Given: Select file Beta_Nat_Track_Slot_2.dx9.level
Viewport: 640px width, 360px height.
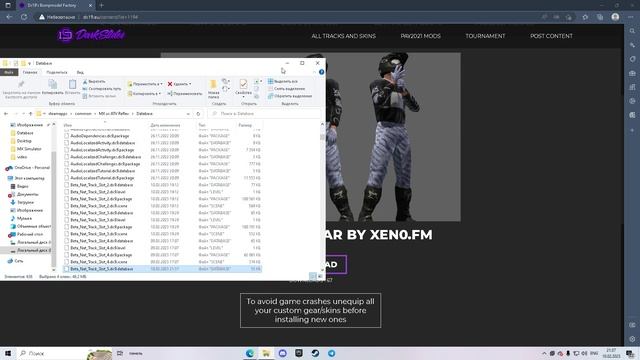Looking at the screenshot, I should (x=98, y=192).
